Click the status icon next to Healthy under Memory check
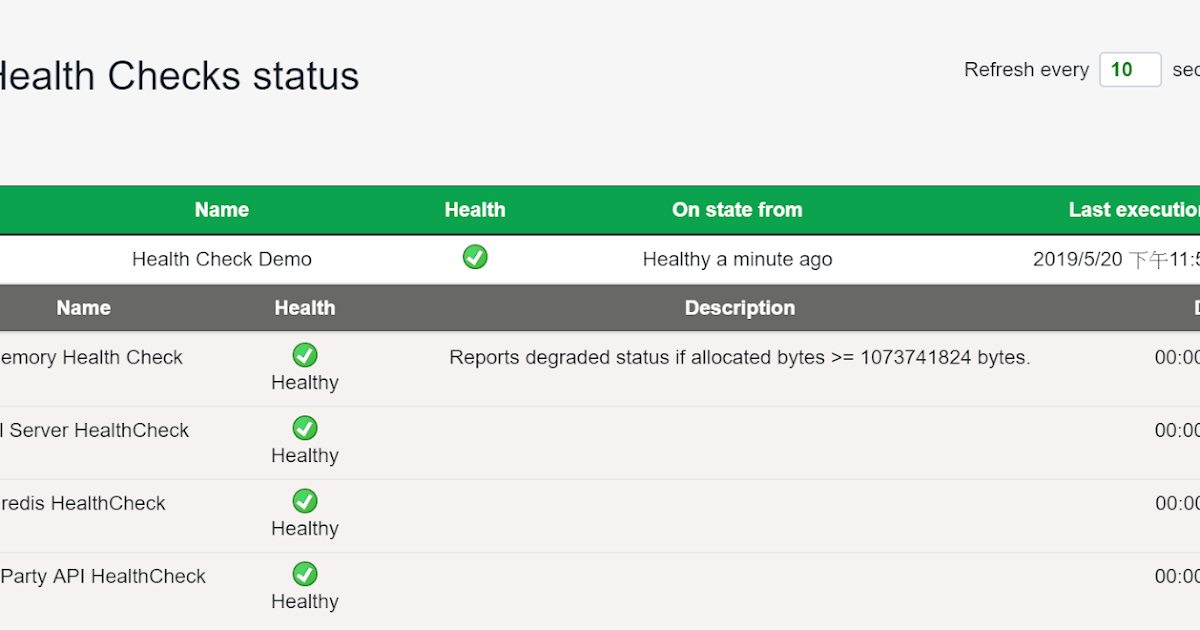This screenshot has height=630, width=1200. 304,355
